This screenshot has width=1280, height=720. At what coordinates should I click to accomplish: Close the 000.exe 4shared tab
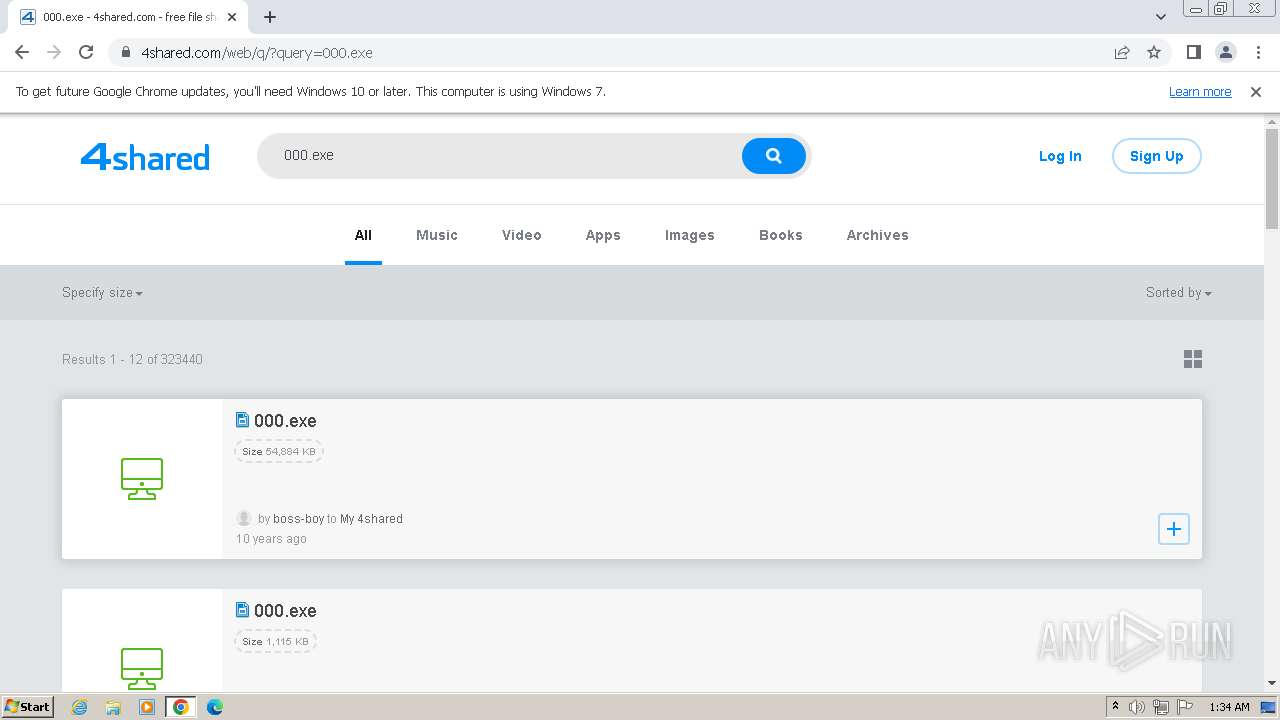point(232,17)
